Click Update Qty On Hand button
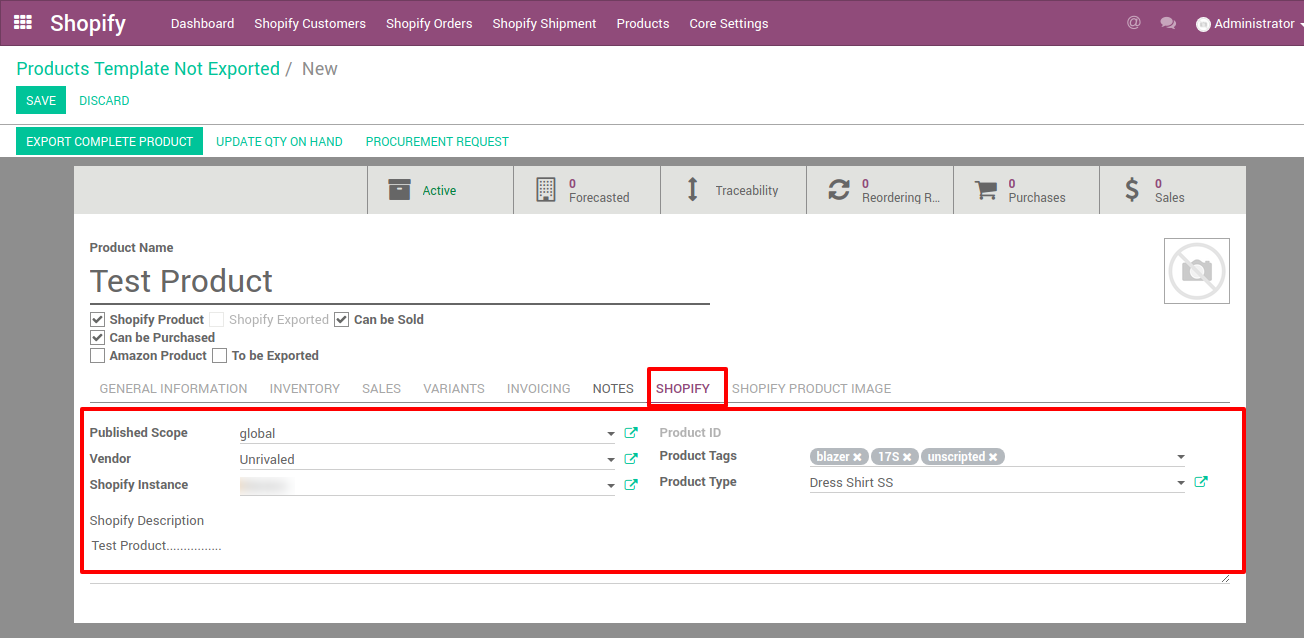This screenshot has height=638, width=1304. tap(279, 141)
